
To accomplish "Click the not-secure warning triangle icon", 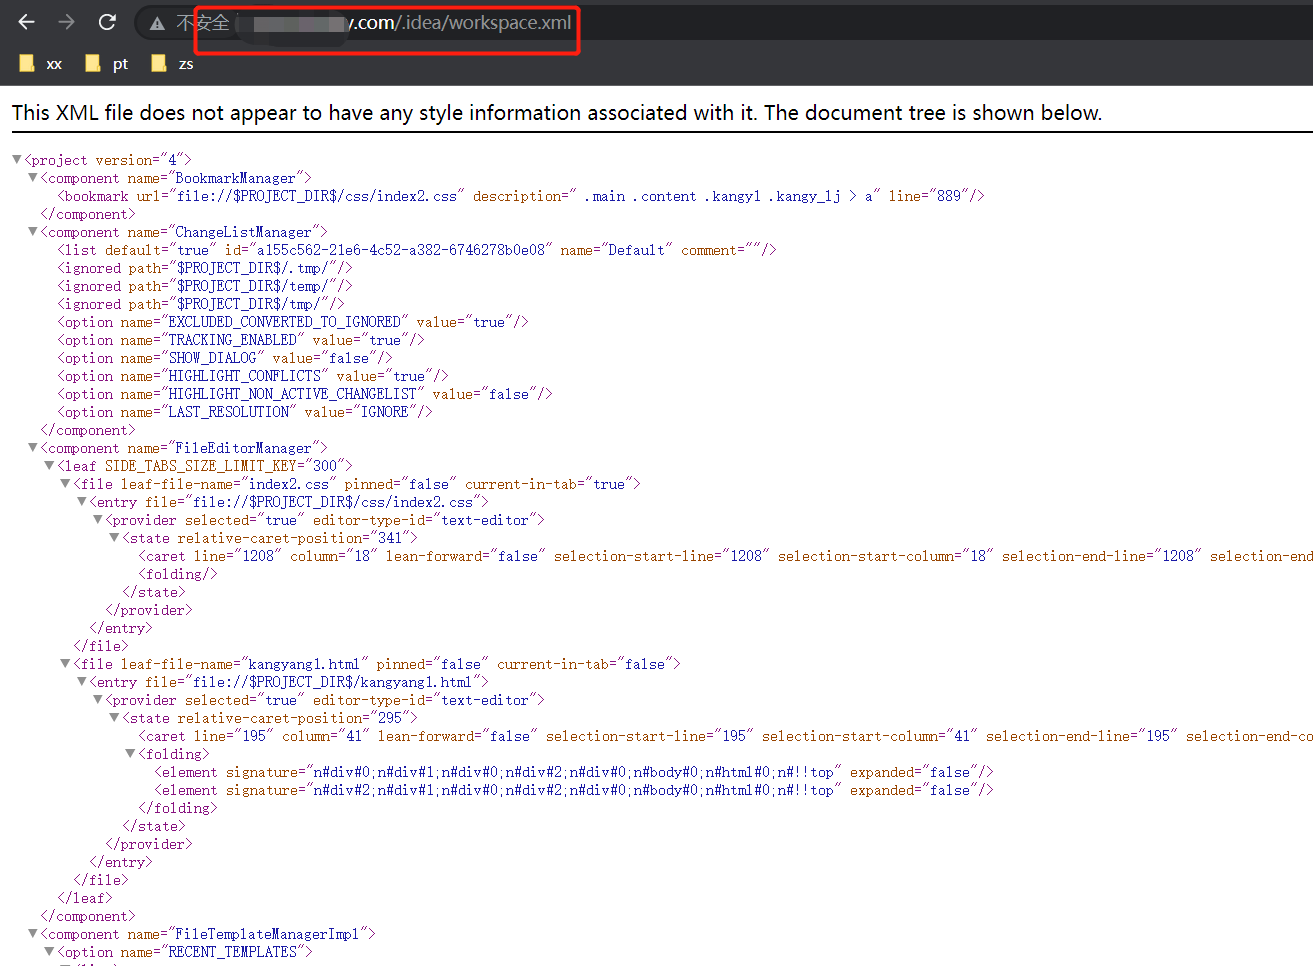I will click(x=157, y=23).
